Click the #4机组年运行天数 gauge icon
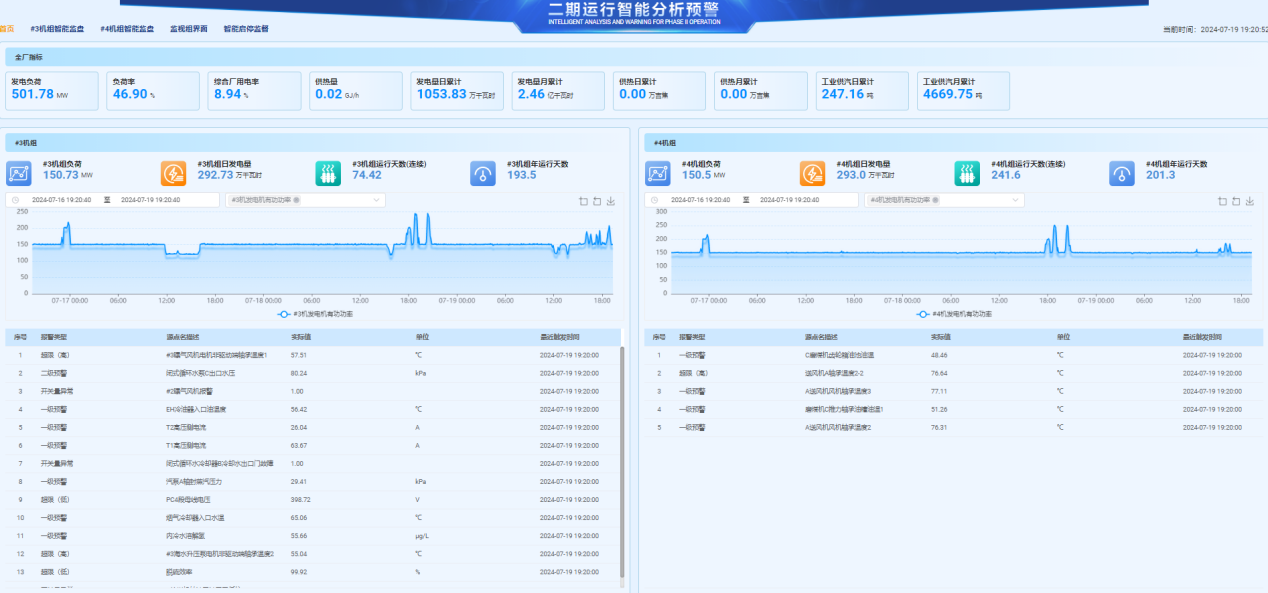The height and width of the screenshot is (593, 1268). 1121,173
